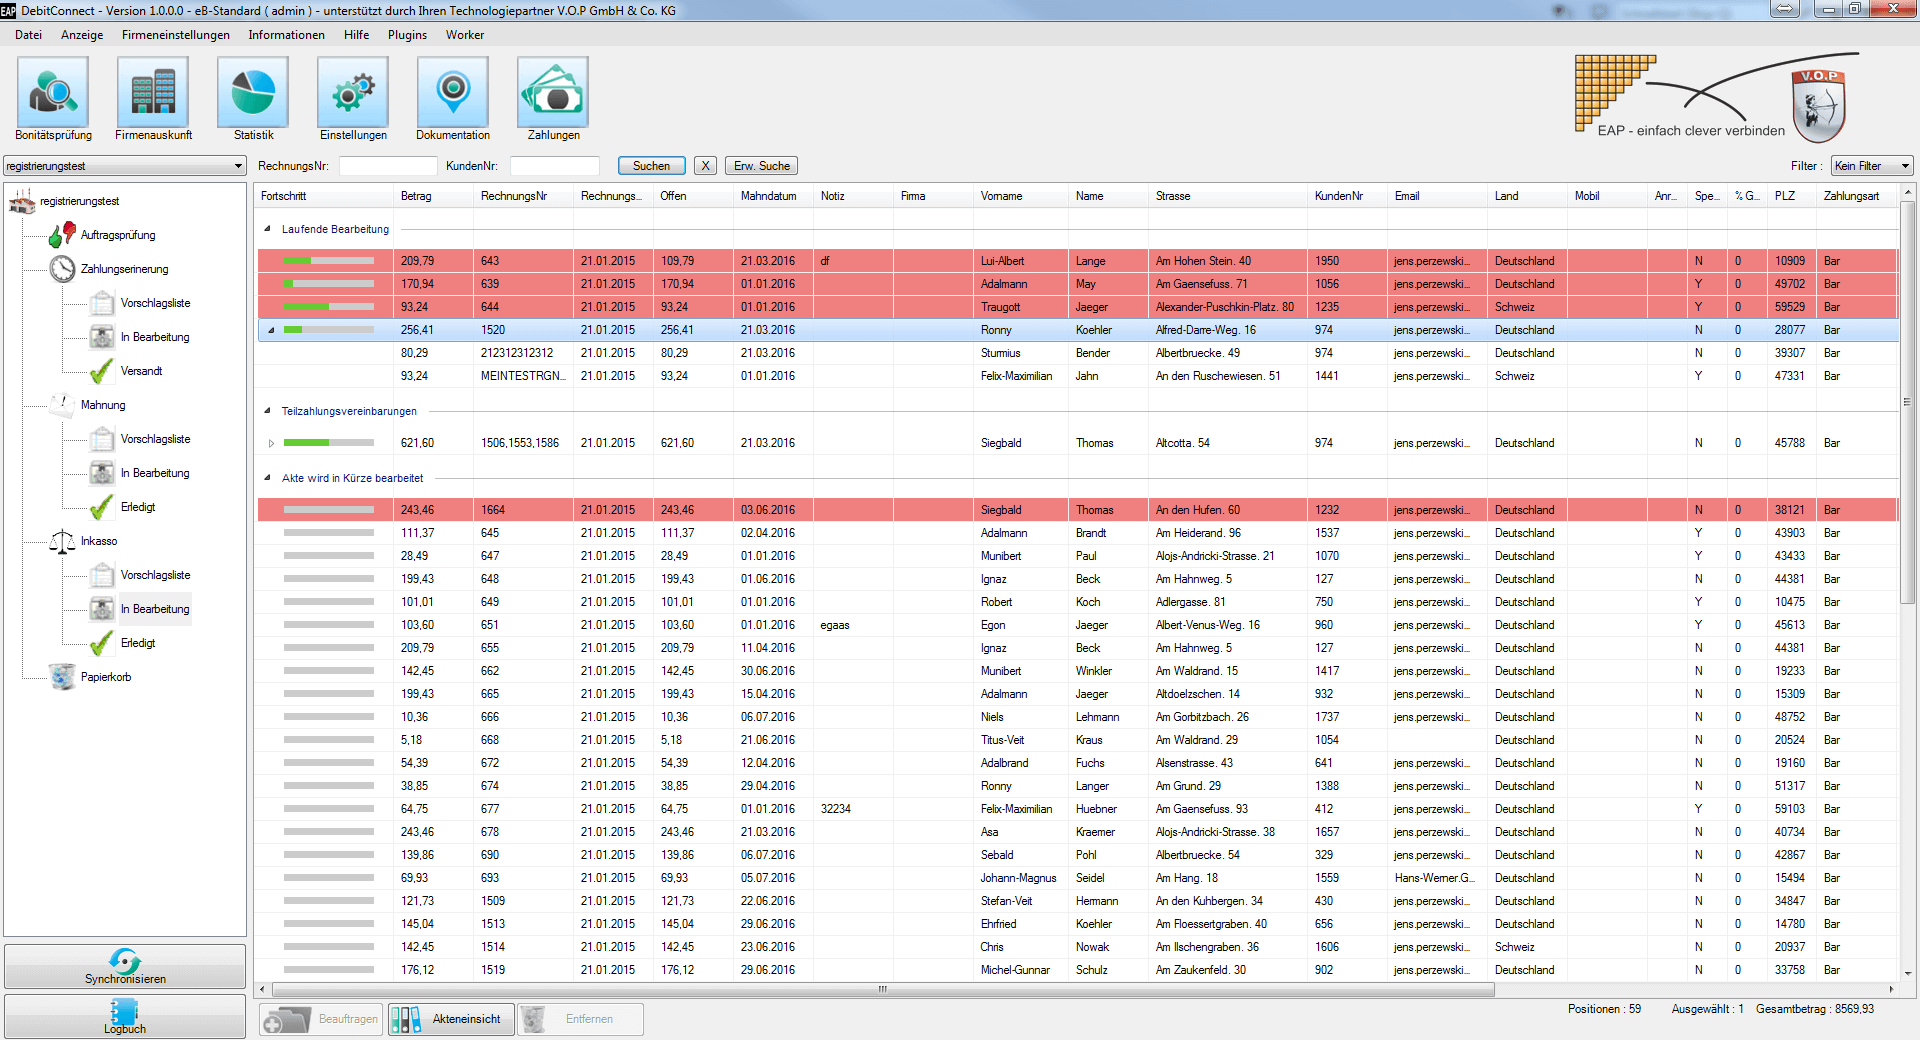Open the Logbuch
1920x1040 pixels.
(125, 1016)
